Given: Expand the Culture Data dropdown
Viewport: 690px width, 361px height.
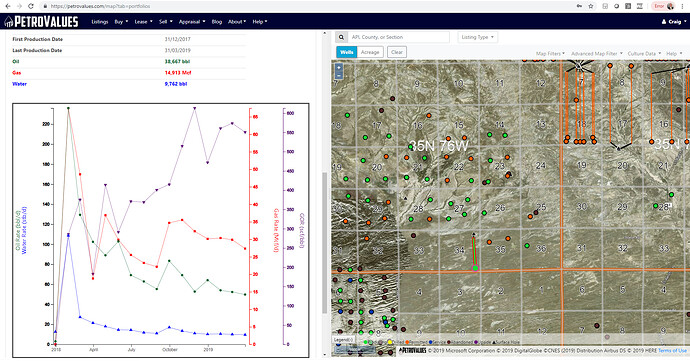Looking at the screenshot, I should tap(644, 53).
